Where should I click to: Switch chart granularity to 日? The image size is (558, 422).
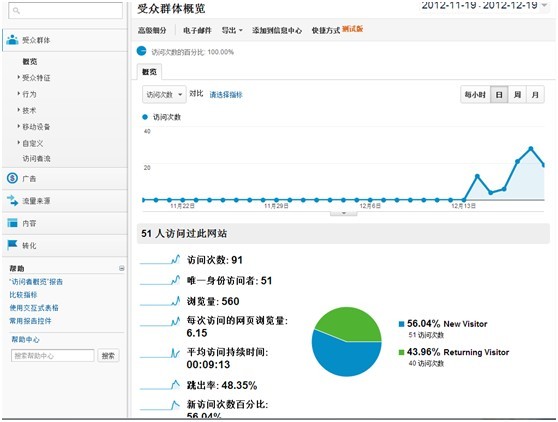[499, 95]
